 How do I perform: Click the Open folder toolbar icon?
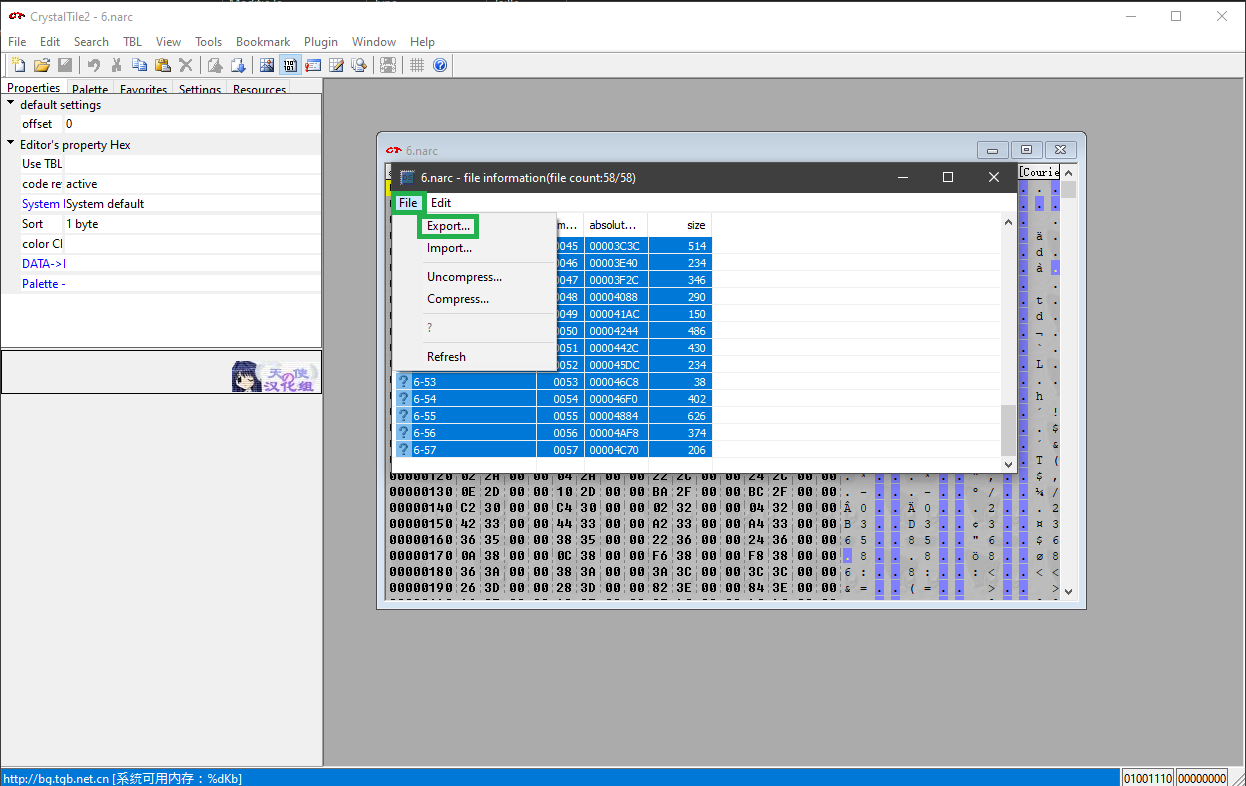(42, 66)
